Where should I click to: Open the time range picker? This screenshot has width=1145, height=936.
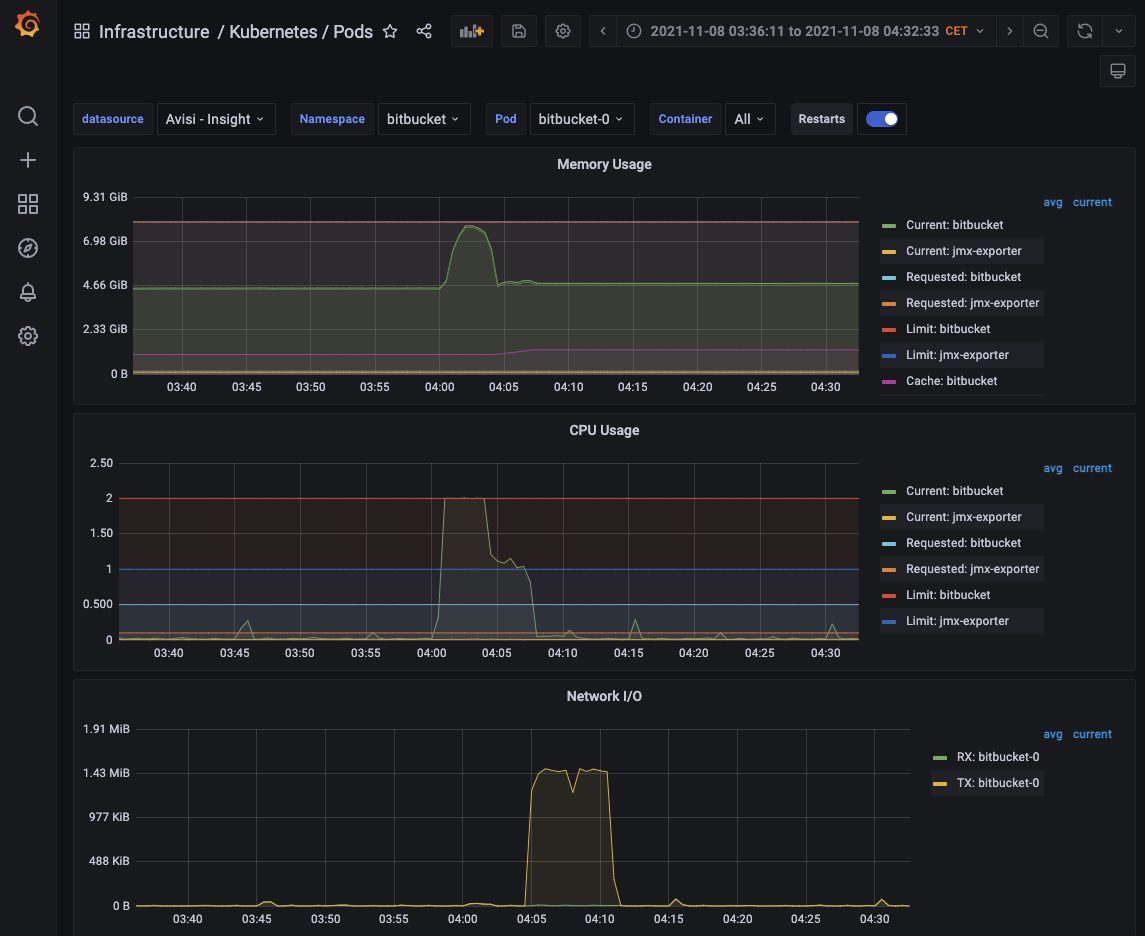click(x=805, y=31)
